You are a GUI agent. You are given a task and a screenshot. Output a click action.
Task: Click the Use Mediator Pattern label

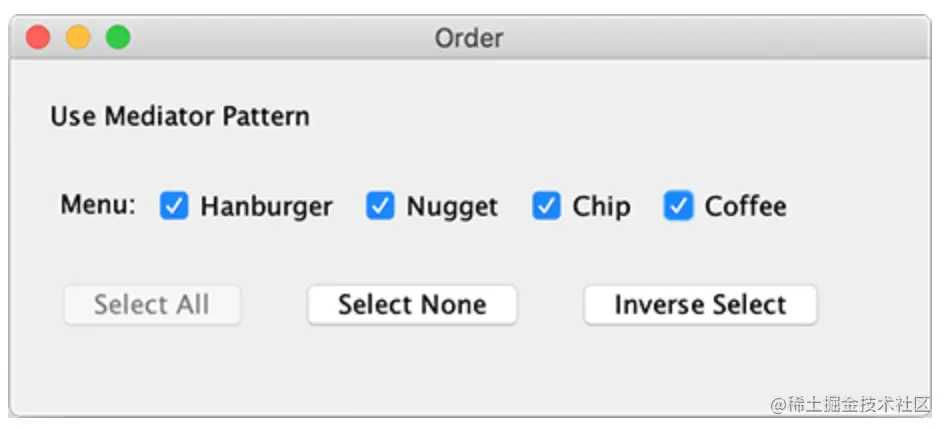[180, 116]
